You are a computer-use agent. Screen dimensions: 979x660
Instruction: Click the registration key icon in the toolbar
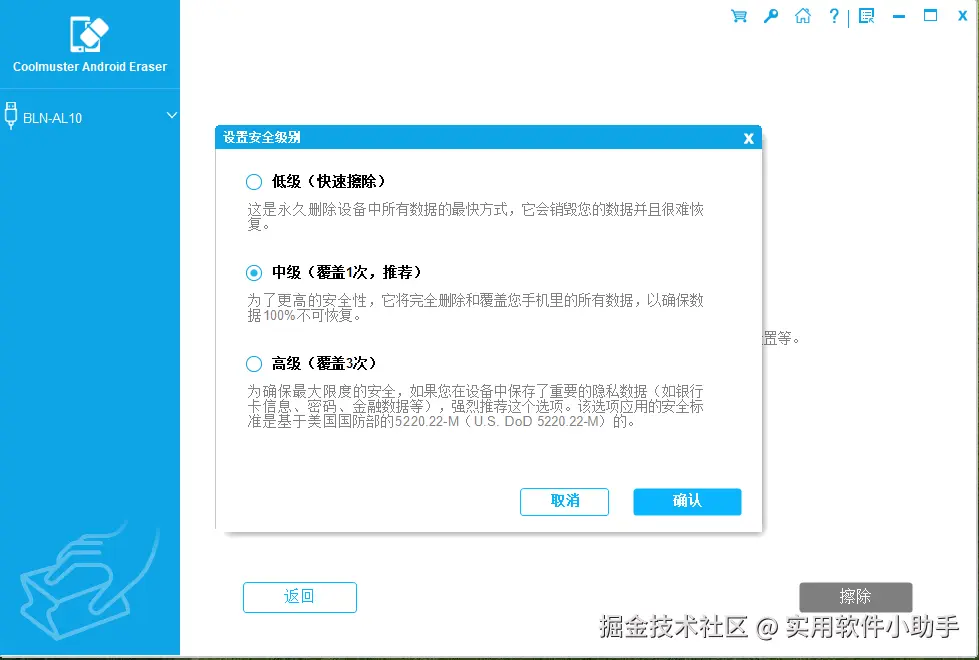[x=770, y=16]
